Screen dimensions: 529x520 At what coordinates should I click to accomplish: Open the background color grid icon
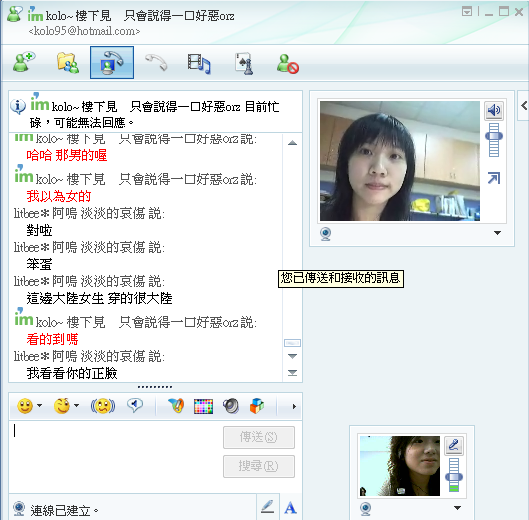[203, 406]
